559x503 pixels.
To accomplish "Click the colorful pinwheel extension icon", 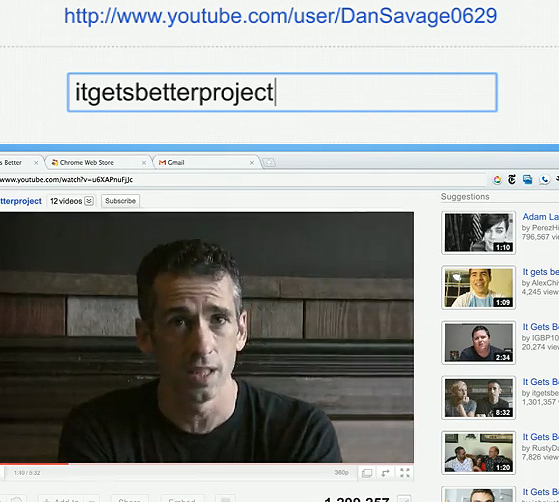I will [x=497, y=180].
